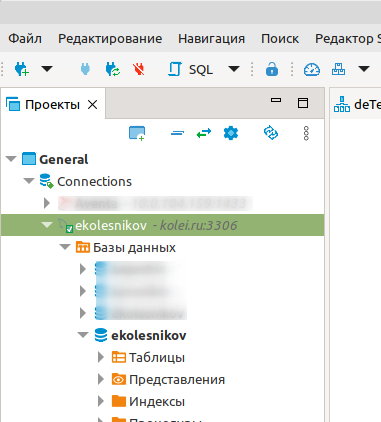Select the Представления folder
The width and height of the screenshot is (381, 422).
click(177, 380)
